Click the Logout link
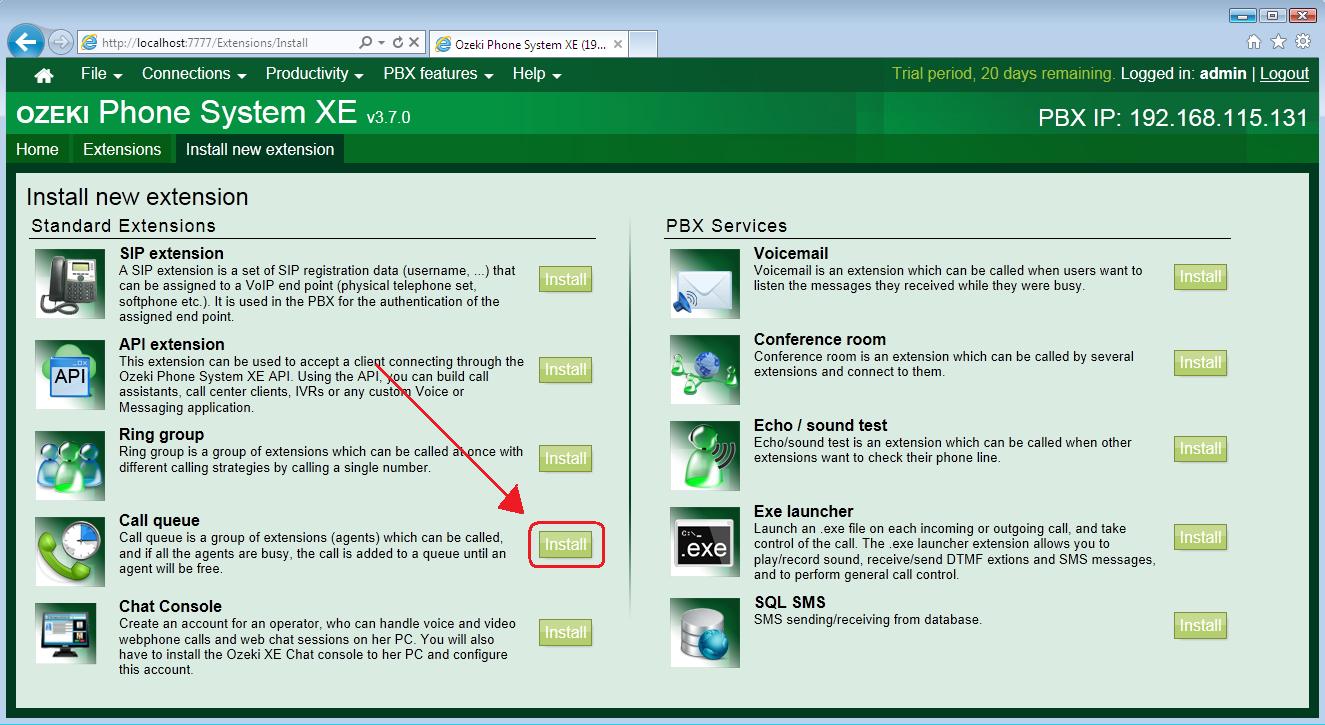Screen dimensions: 1325x725 coord(1284,73)
